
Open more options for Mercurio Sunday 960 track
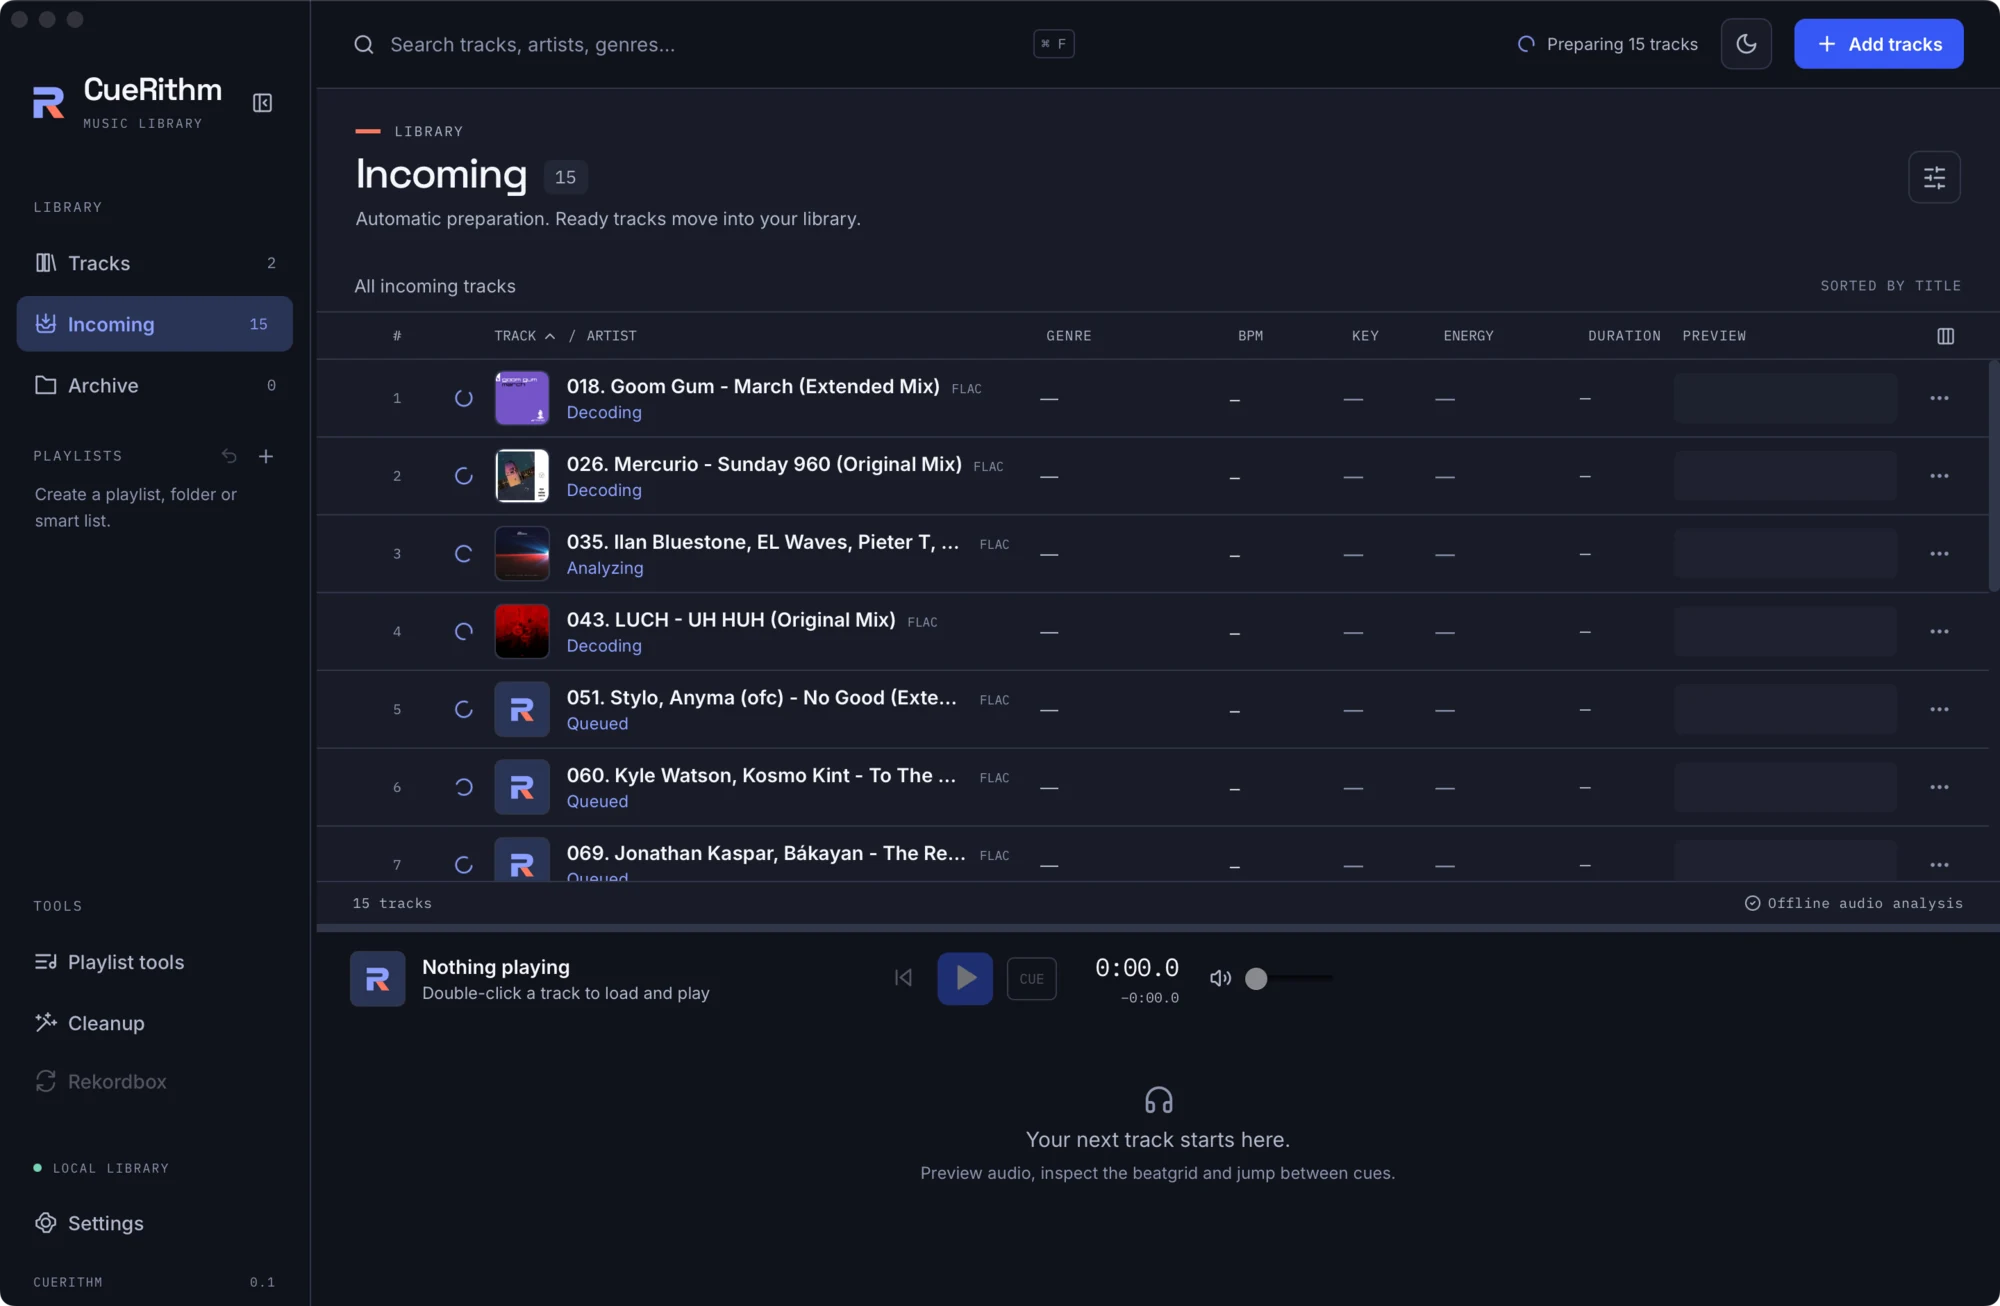point(1939,476)
